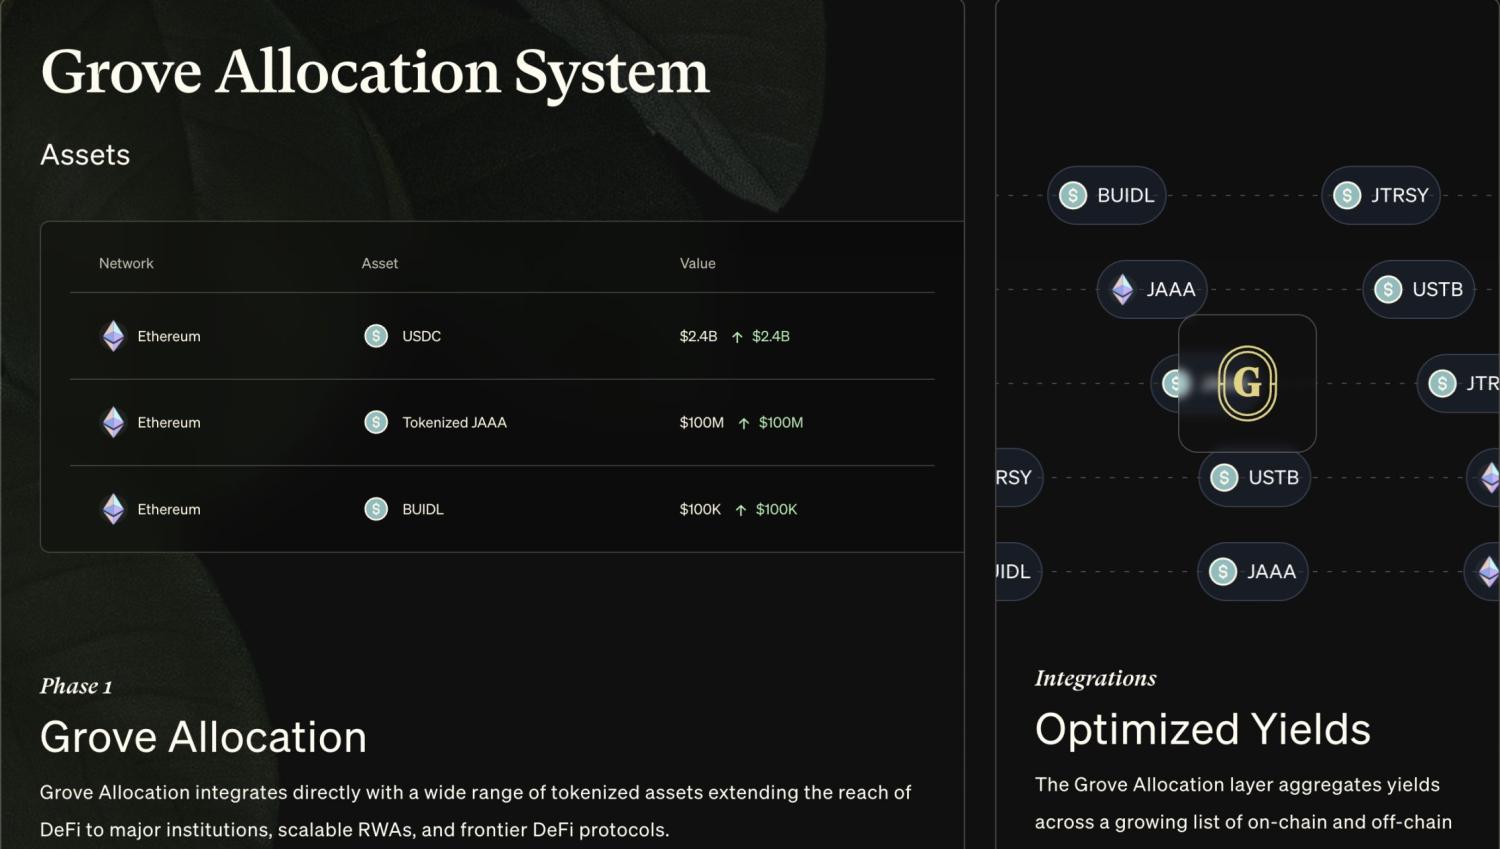Select the JAAA chip with dollar icon

[1252, 571]
